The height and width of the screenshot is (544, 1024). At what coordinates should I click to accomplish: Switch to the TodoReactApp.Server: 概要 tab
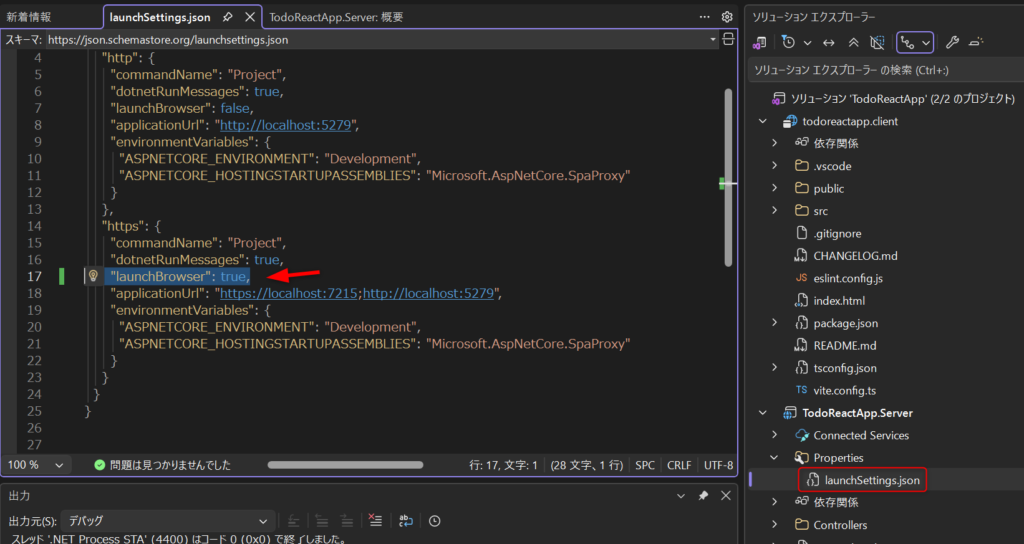point(336,17)
